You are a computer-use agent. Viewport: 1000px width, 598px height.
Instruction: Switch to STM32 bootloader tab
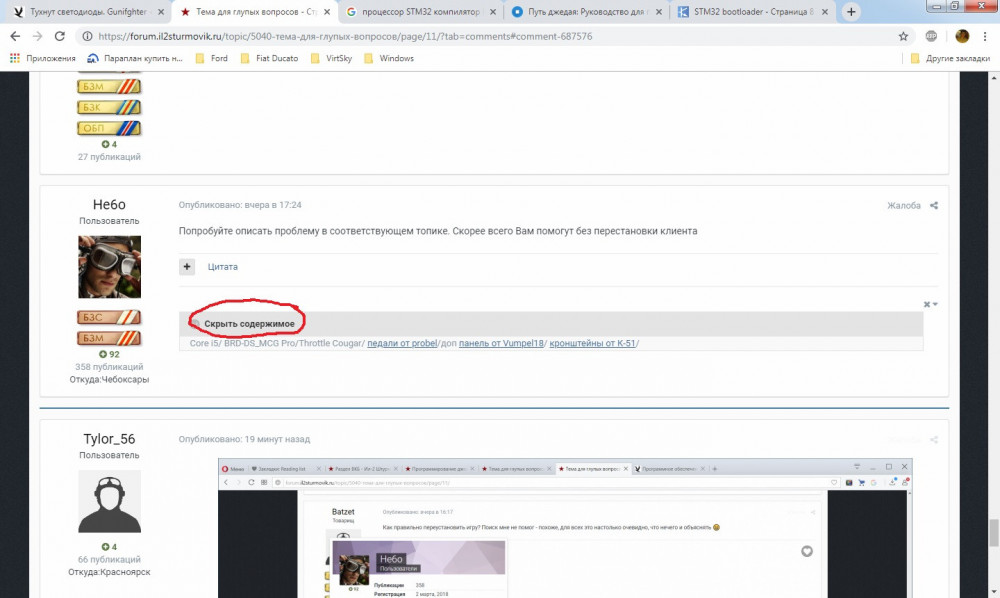(x=753, y=12)
